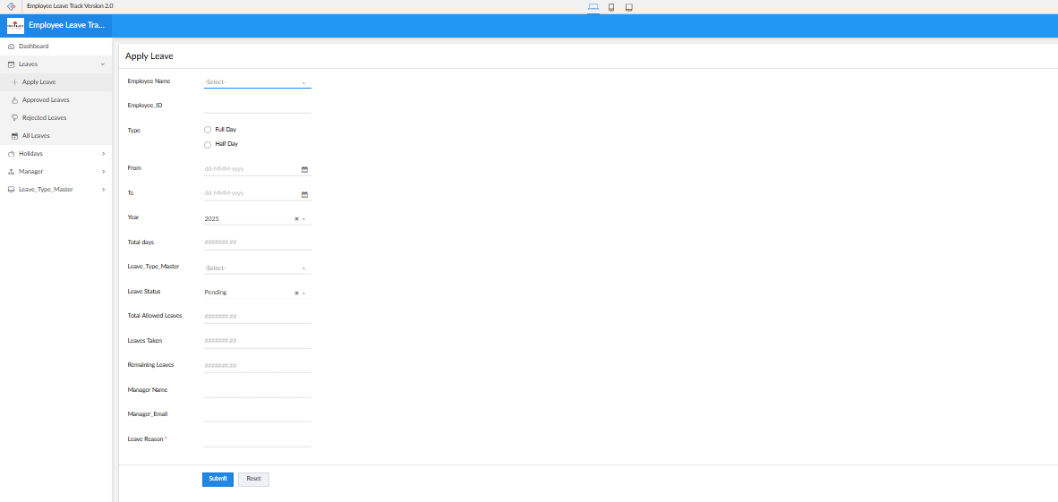This screenshot has height=502, width=1058.
Task: Click the app logo in the blue header
Action: coord(16,25)
